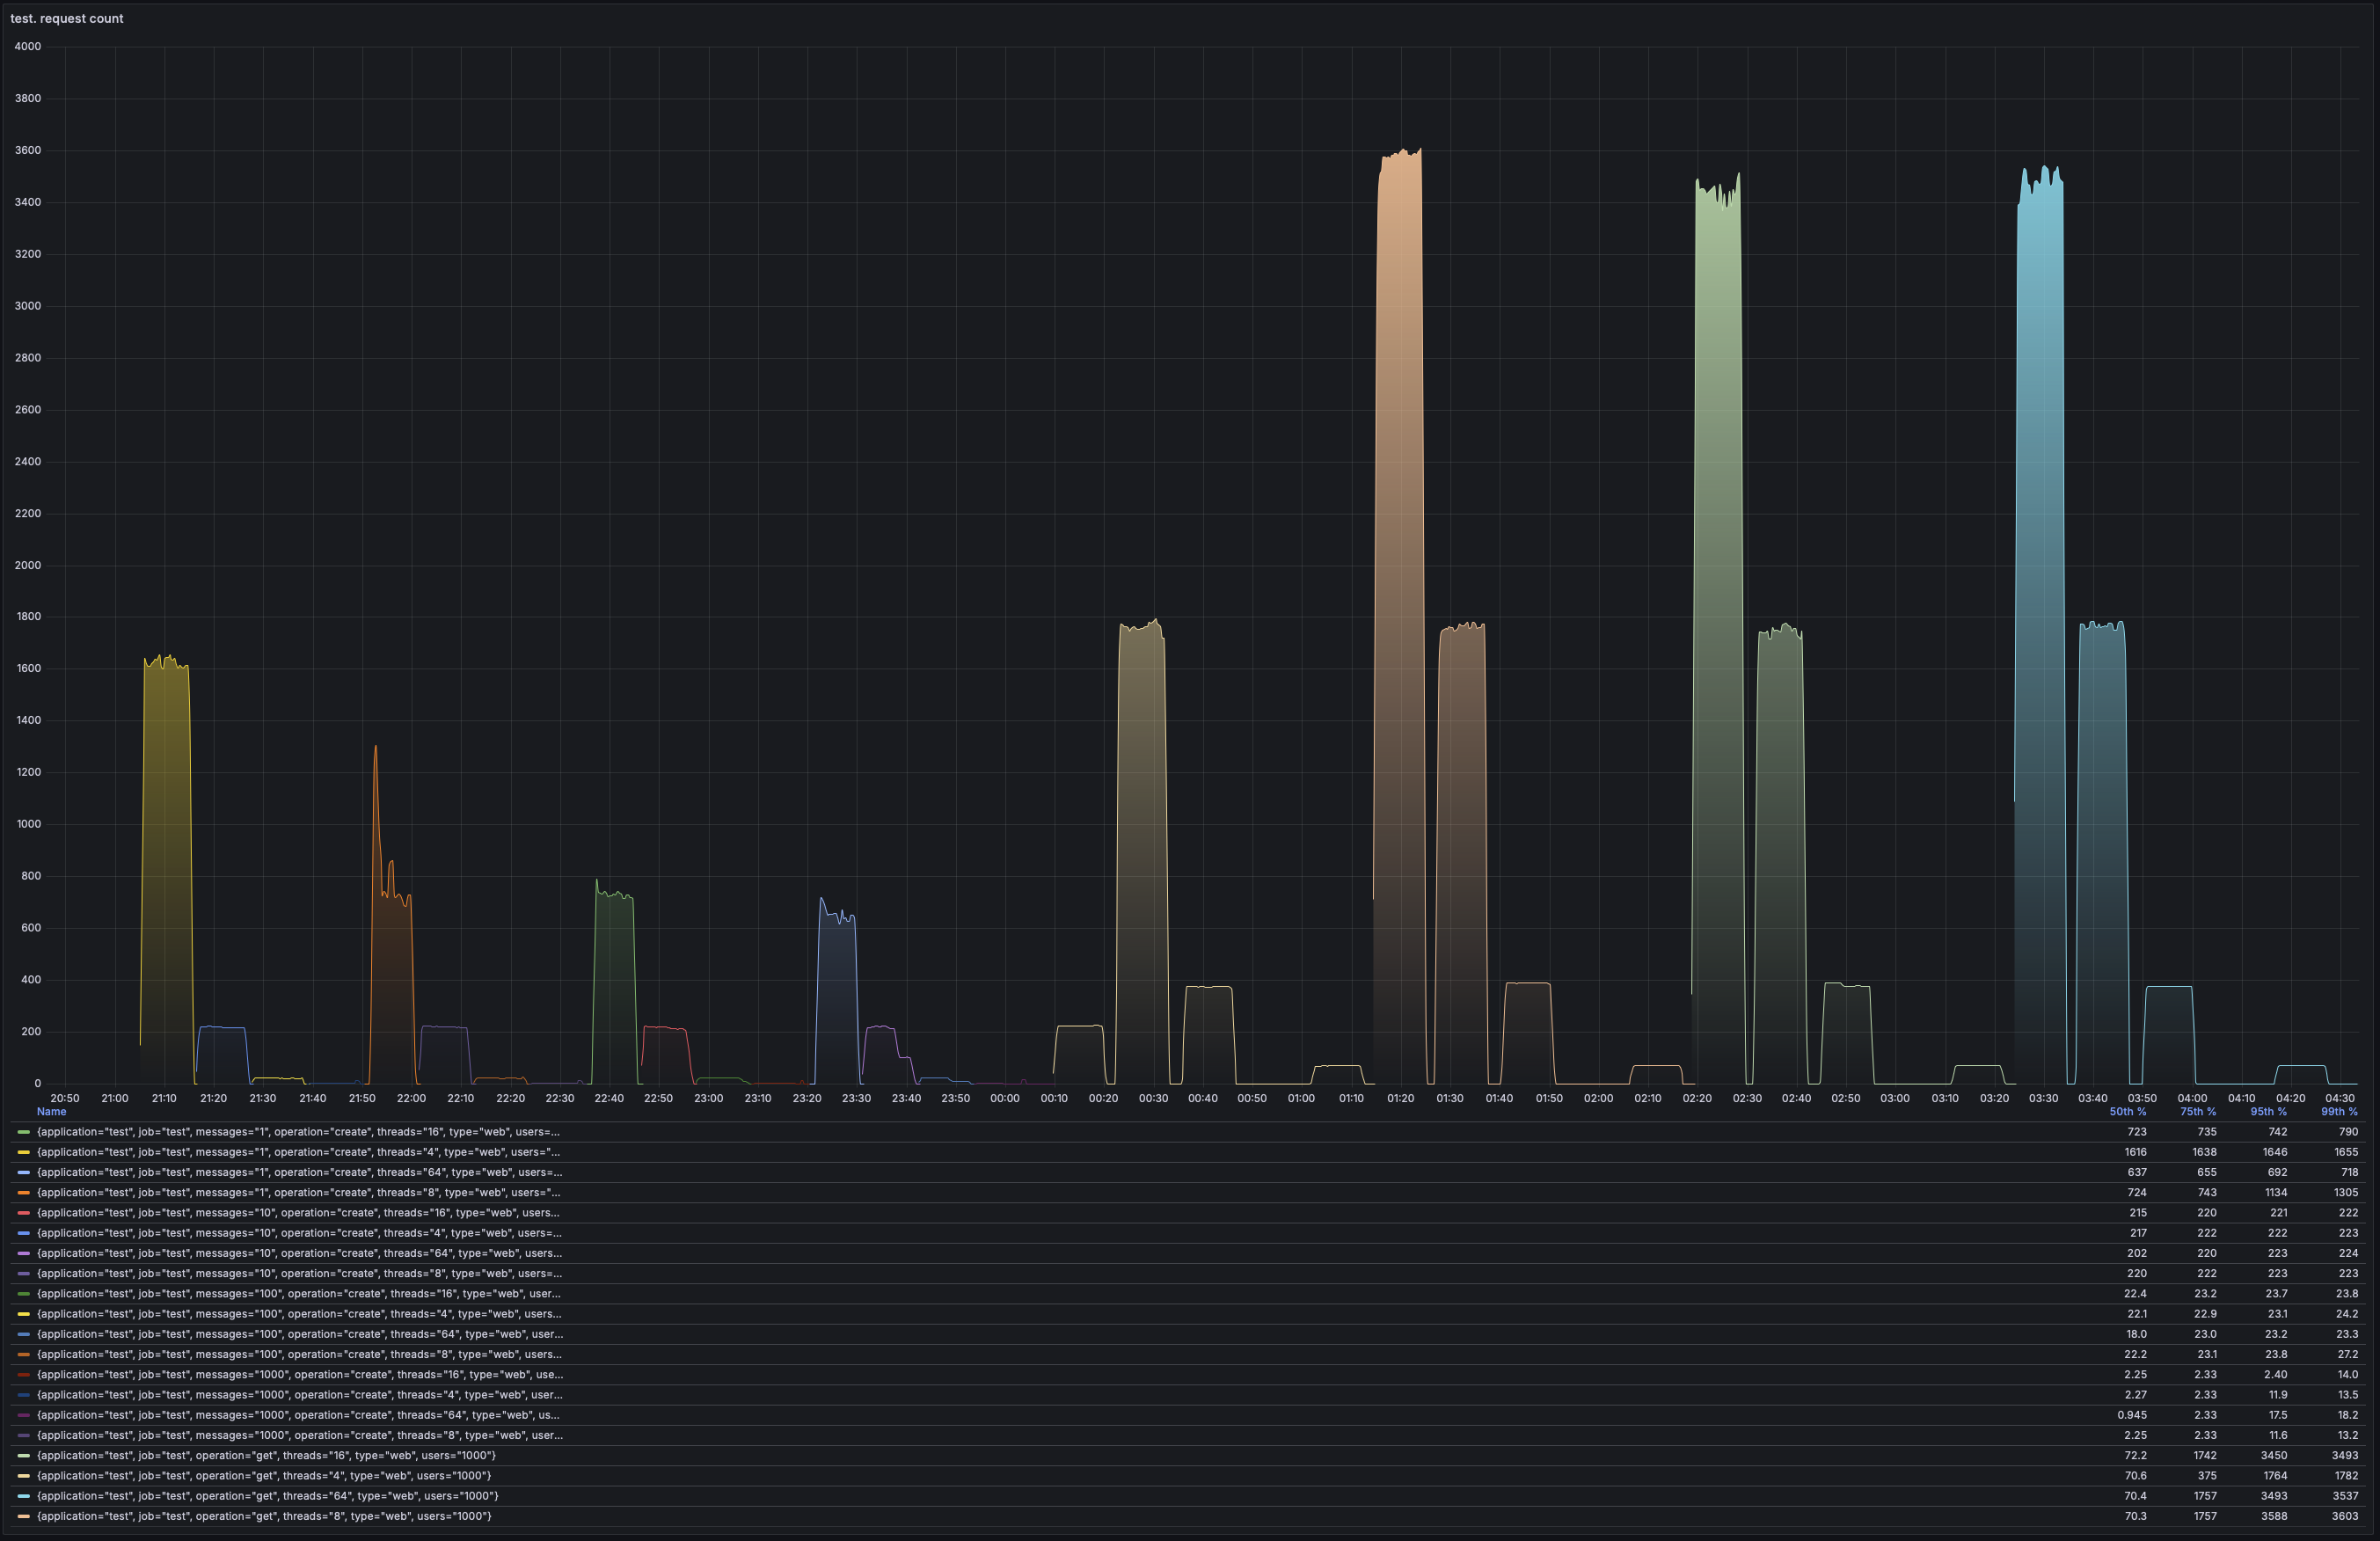Click the line icon for messages="1000" threads="64" series

(22, 1415)
